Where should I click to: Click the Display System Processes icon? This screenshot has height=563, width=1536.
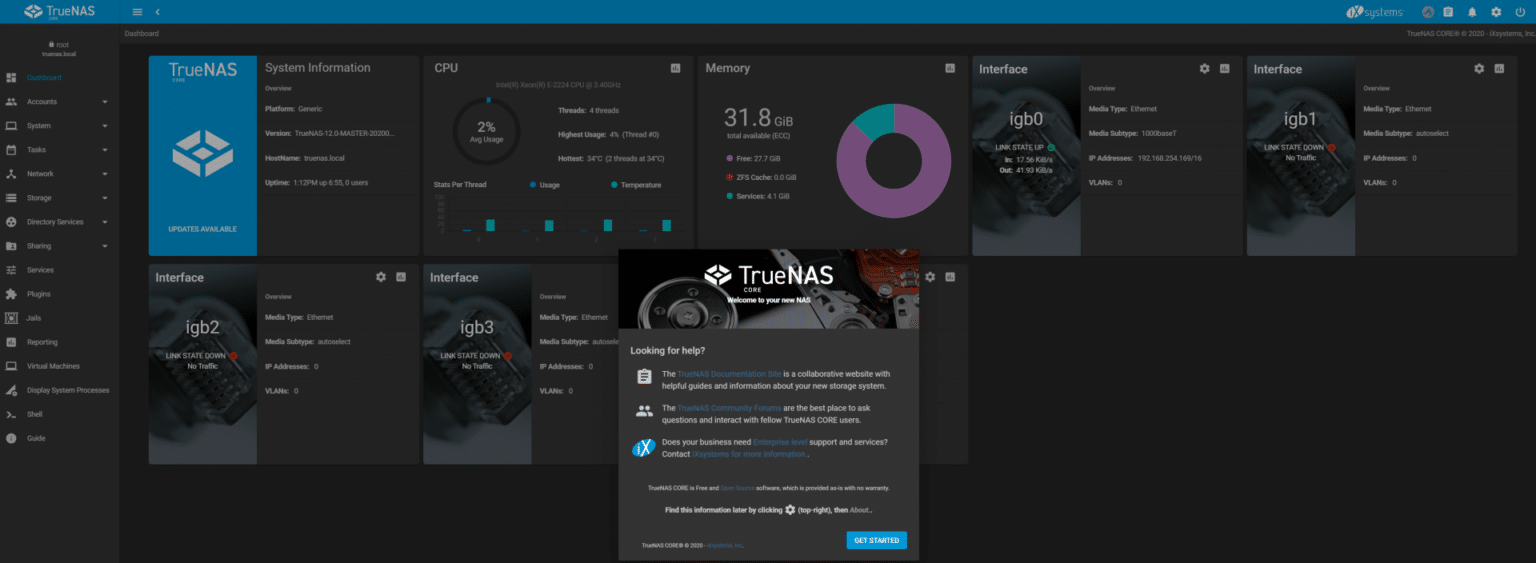pos(11,390)
